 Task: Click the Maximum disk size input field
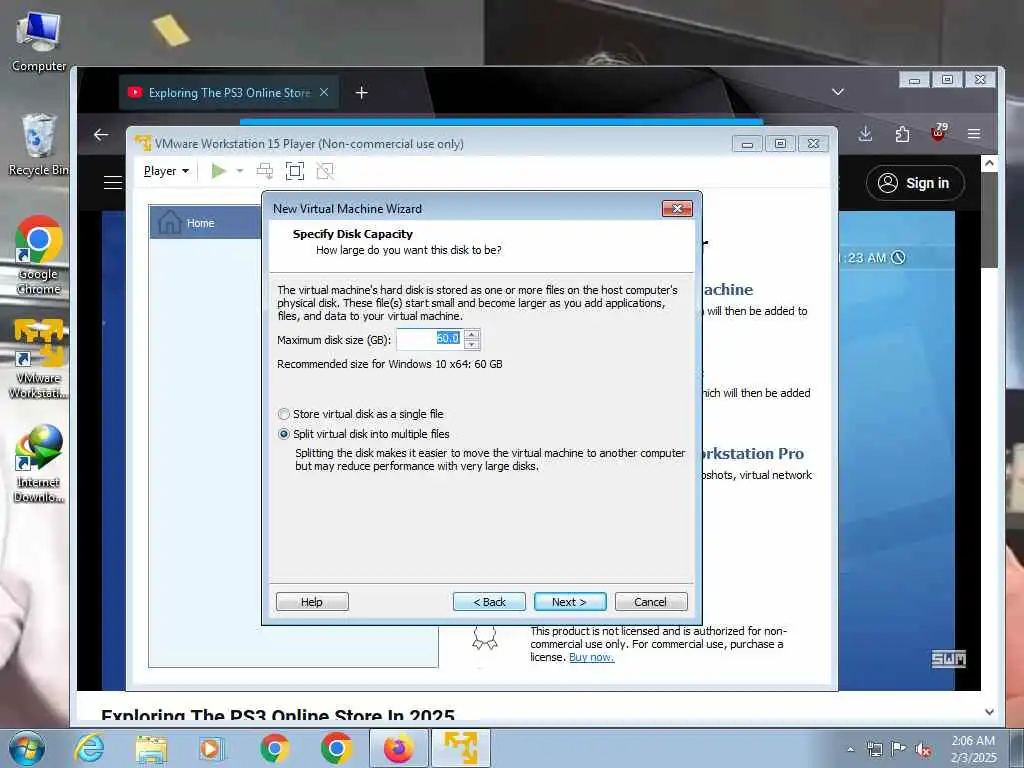point(429,339)
